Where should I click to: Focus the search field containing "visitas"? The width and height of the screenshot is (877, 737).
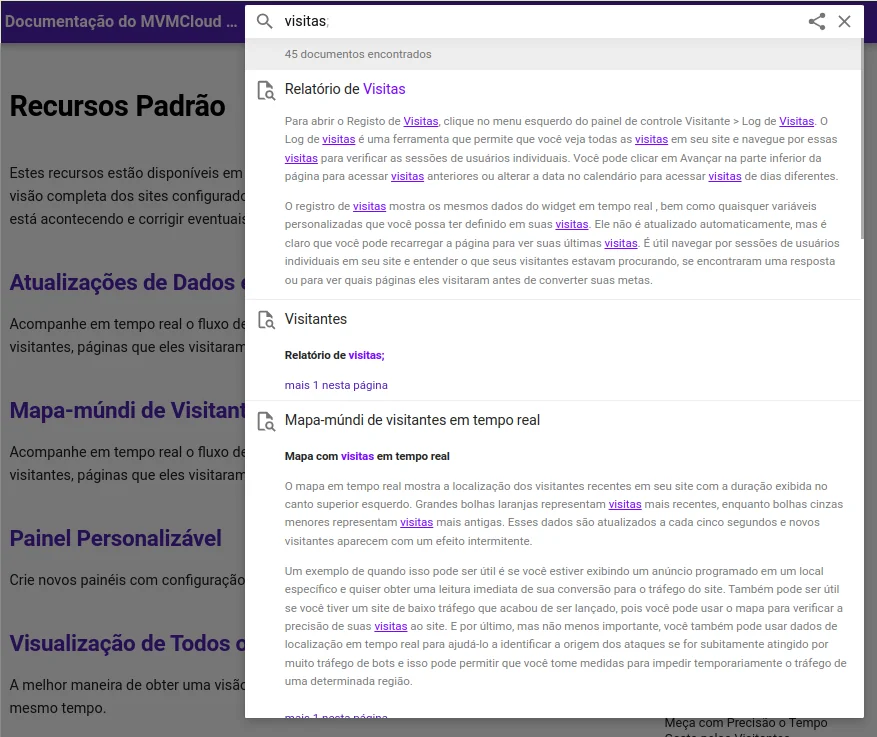pyautogui.click(x=540, y=21)
